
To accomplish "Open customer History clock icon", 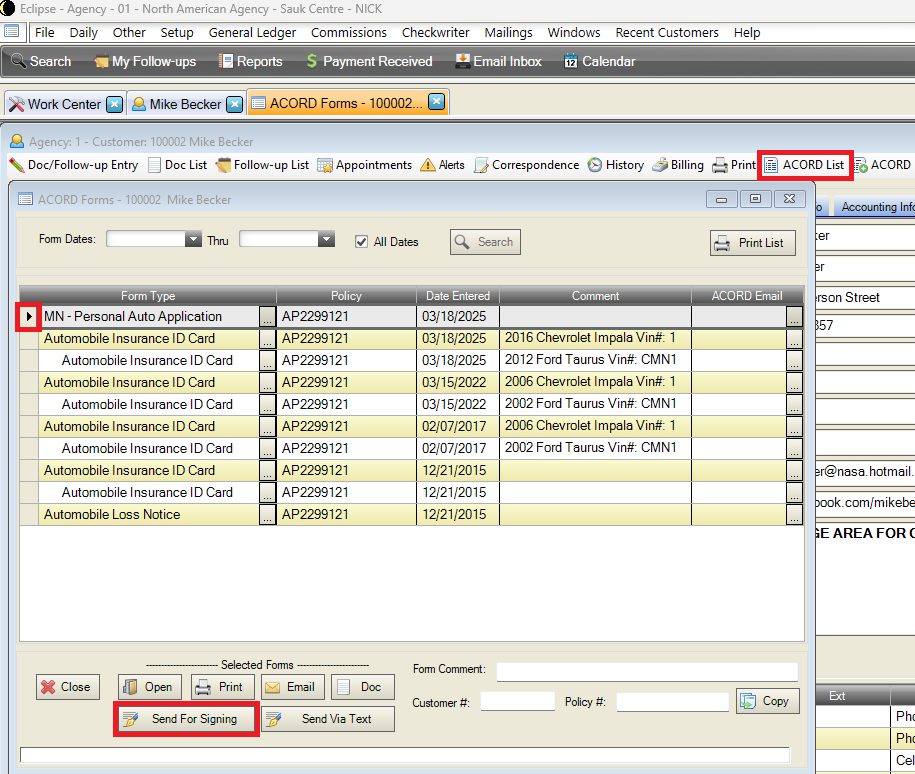I will [x=595, y=165].
